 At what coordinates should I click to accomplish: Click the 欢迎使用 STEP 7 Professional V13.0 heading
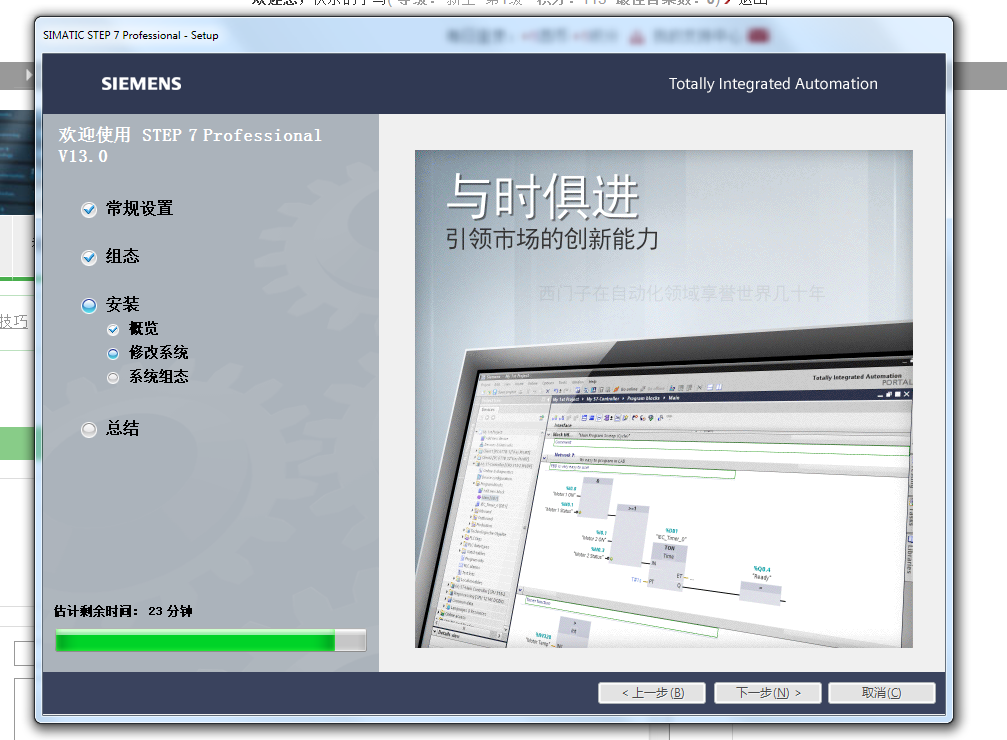189,145
